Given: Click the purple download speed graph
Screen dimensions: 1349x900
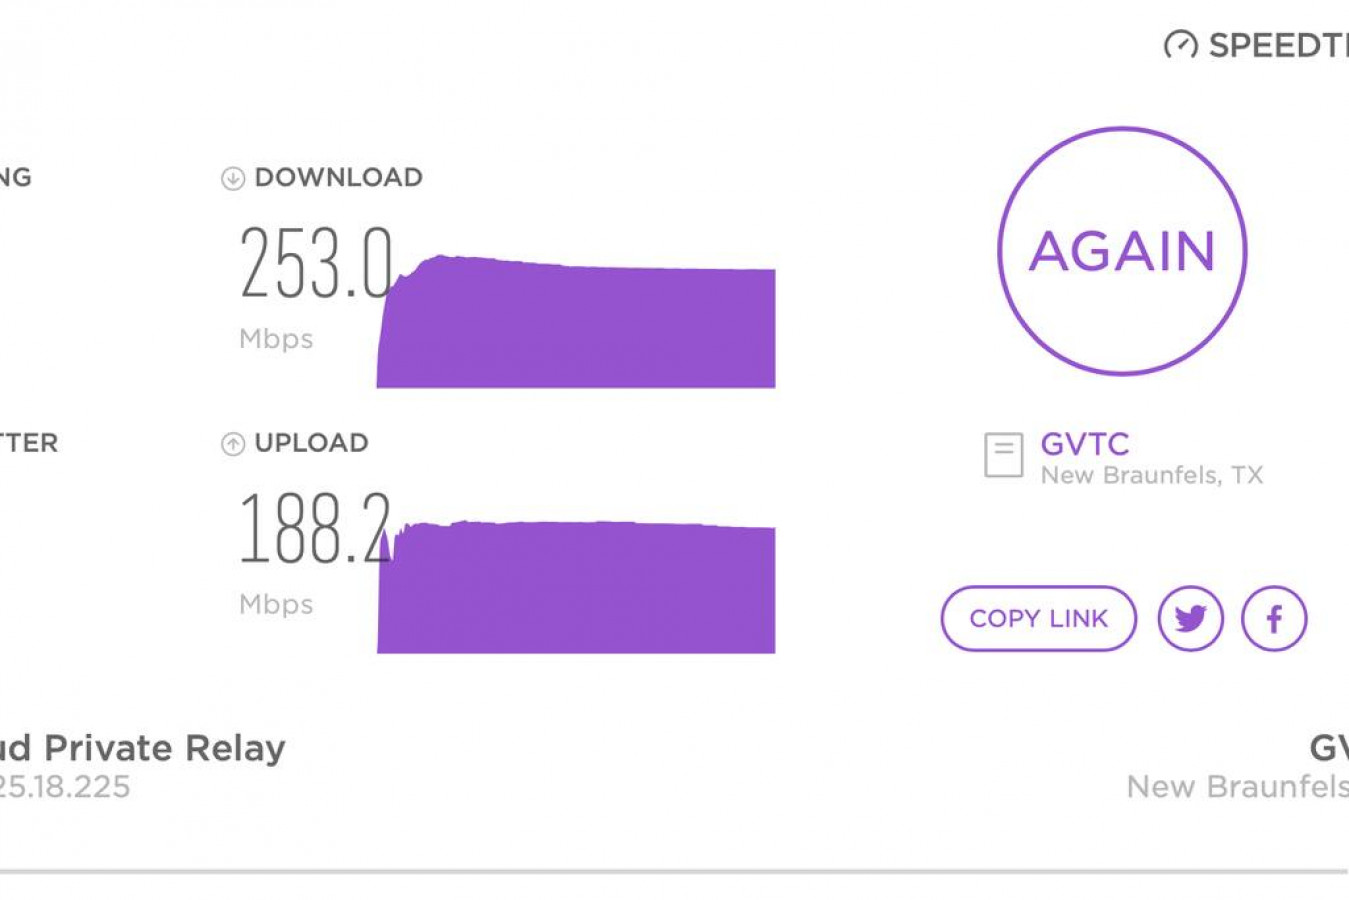Looking at the screenshot, I should tap(576, 322).
